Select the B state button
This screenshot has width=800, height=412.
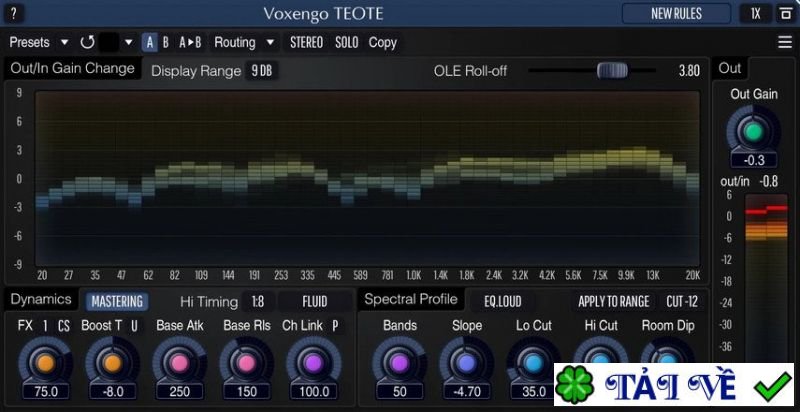pyautogui.click(x=166, y=42)
